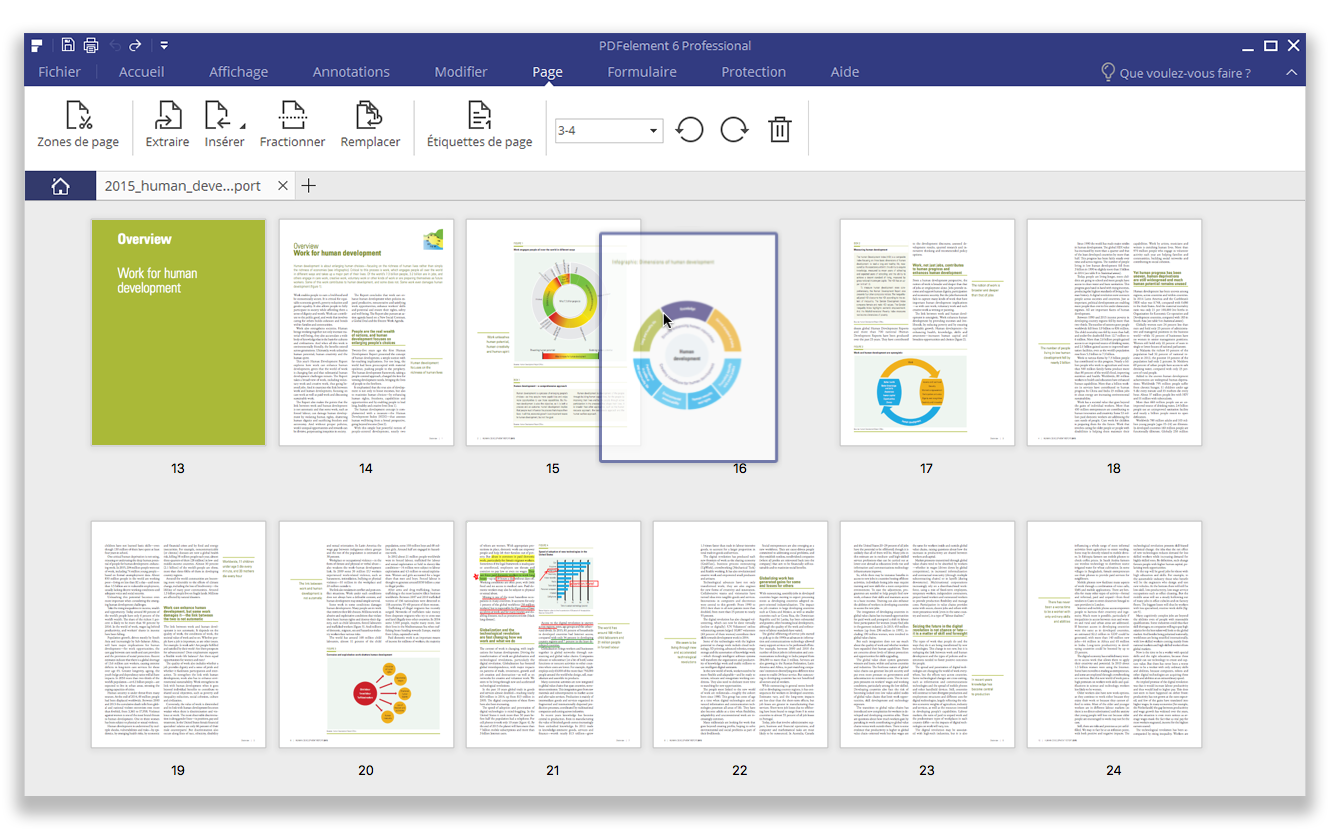Go to the Home screen tab
1330x835 pixels.
60,186
